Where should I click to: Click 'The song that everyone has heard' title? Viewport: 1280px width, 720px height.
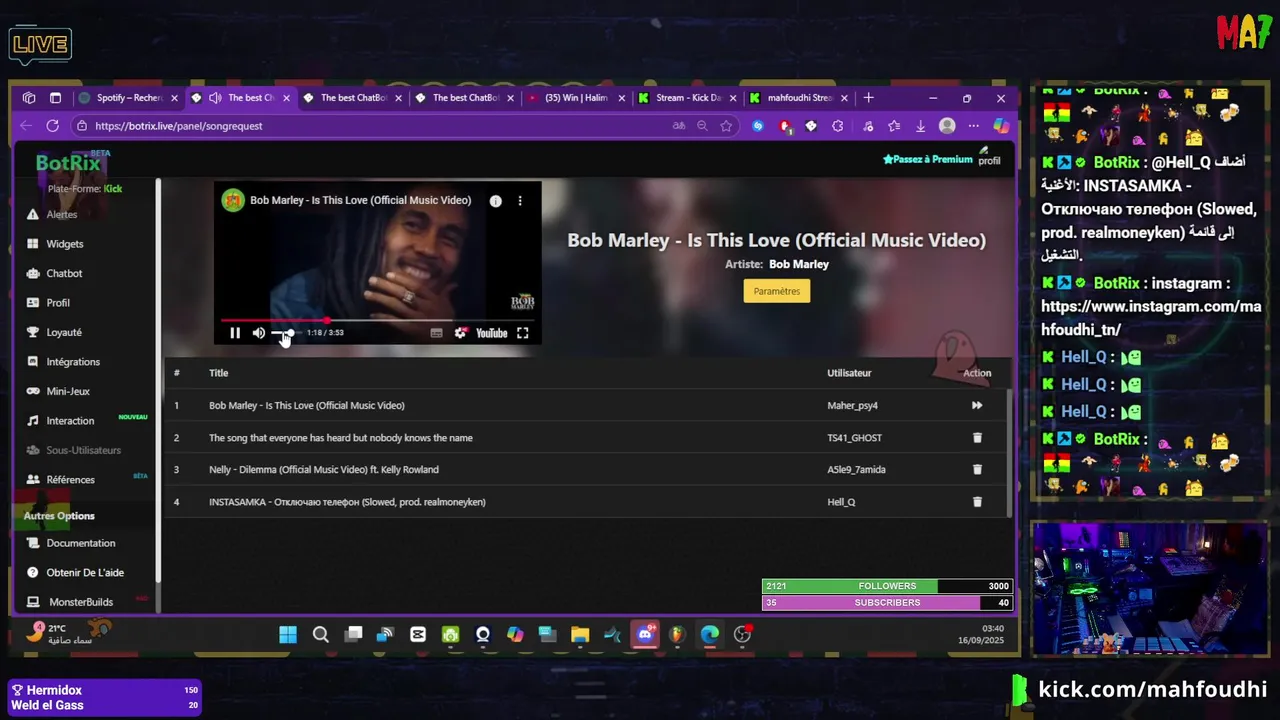pos(340,437)
